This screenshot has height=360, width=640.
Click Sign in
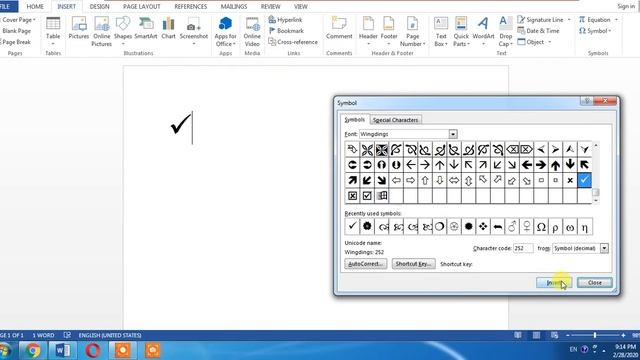point(626,6)
